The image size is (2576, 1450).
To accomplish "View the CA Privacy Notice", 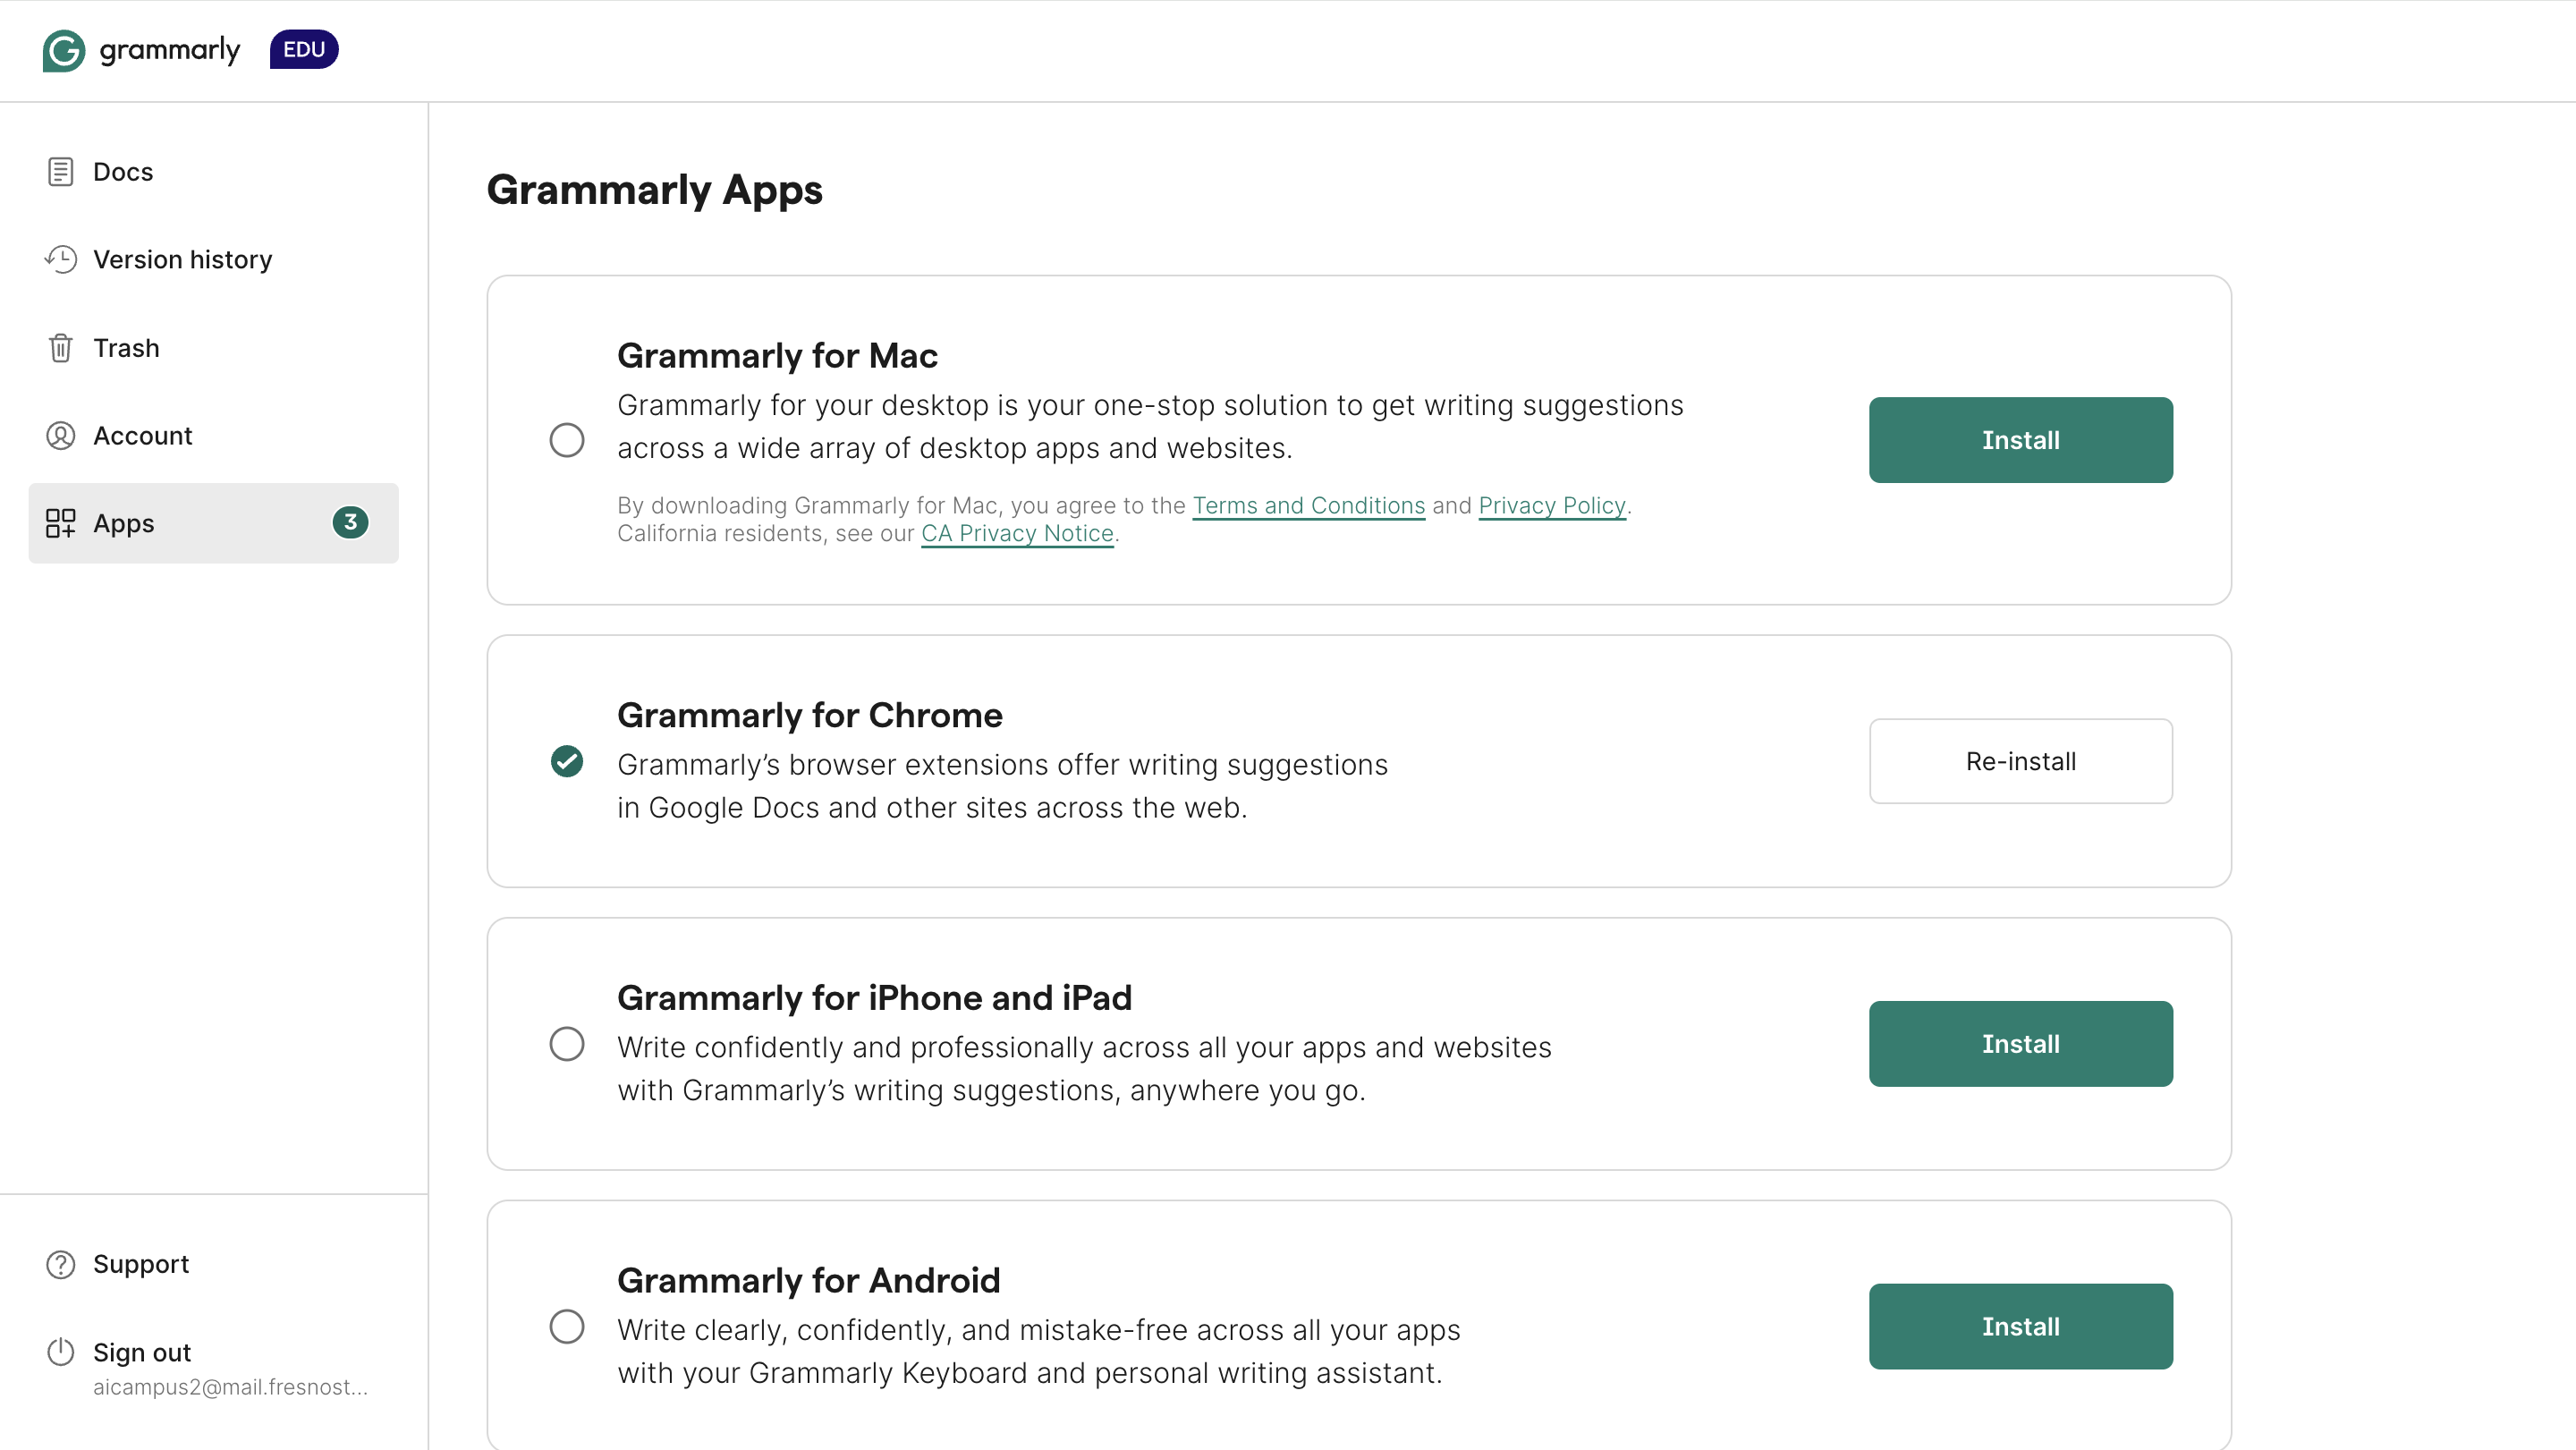I will click(1017, 533).
